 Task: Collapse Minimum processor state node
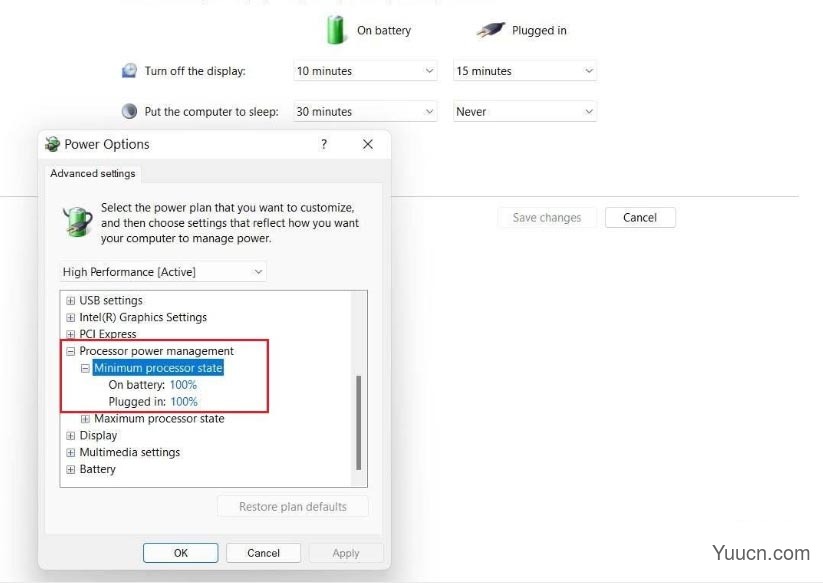(85, 368)
